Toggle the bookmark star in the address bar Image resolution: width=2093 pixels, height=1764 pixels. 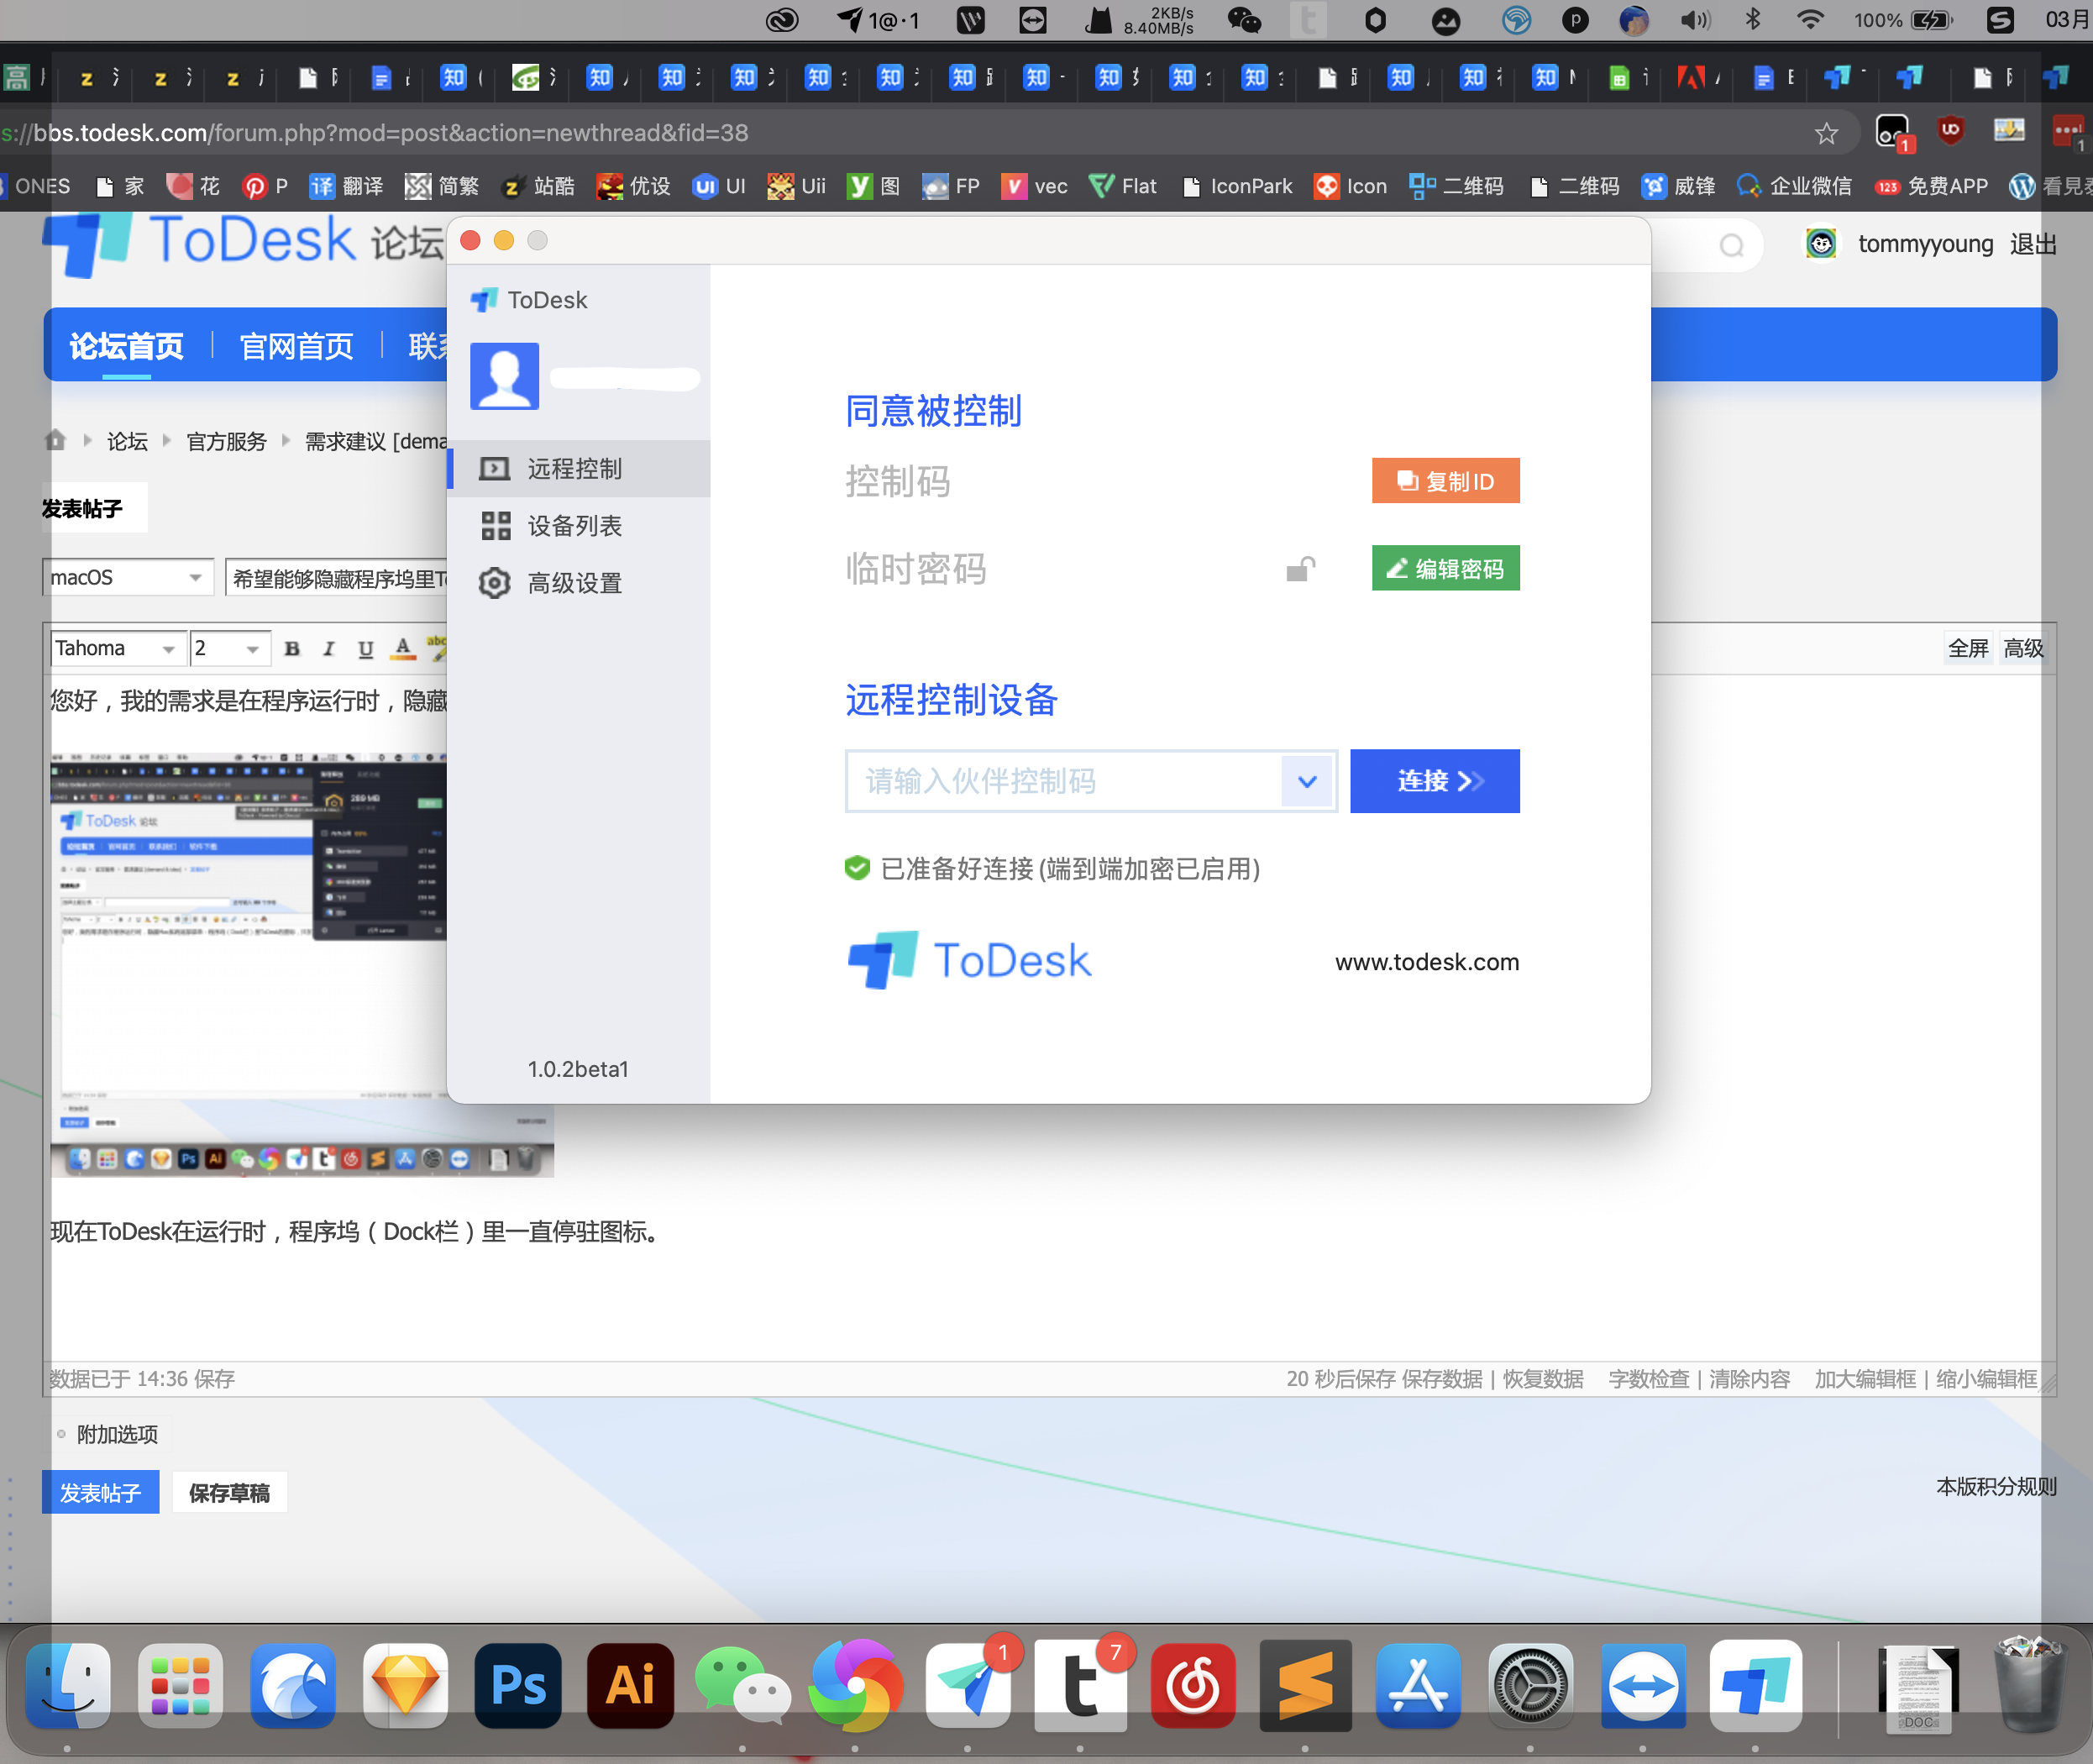coord(1826,132)
